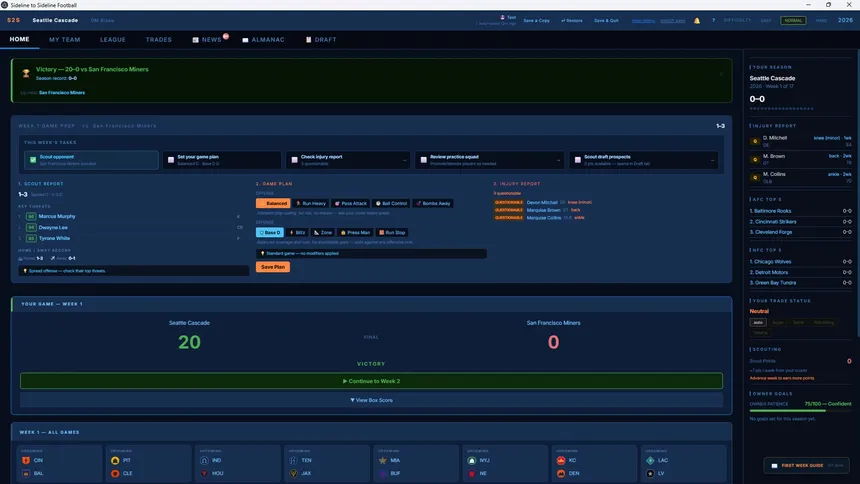Click Continue to Week 2

pyautogui.click(x=371, y=381)
